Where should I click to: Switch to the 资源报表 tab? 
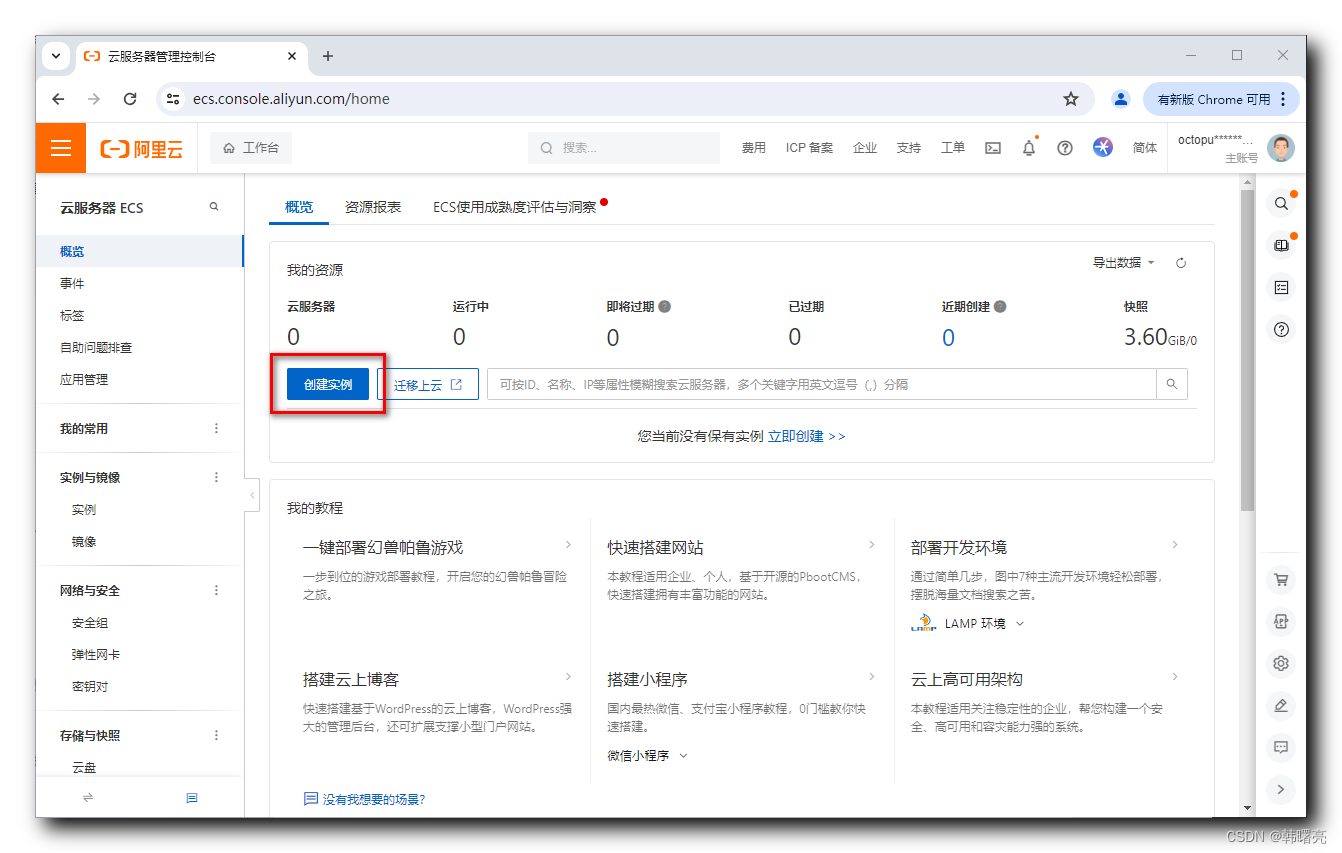pos(372,207)
